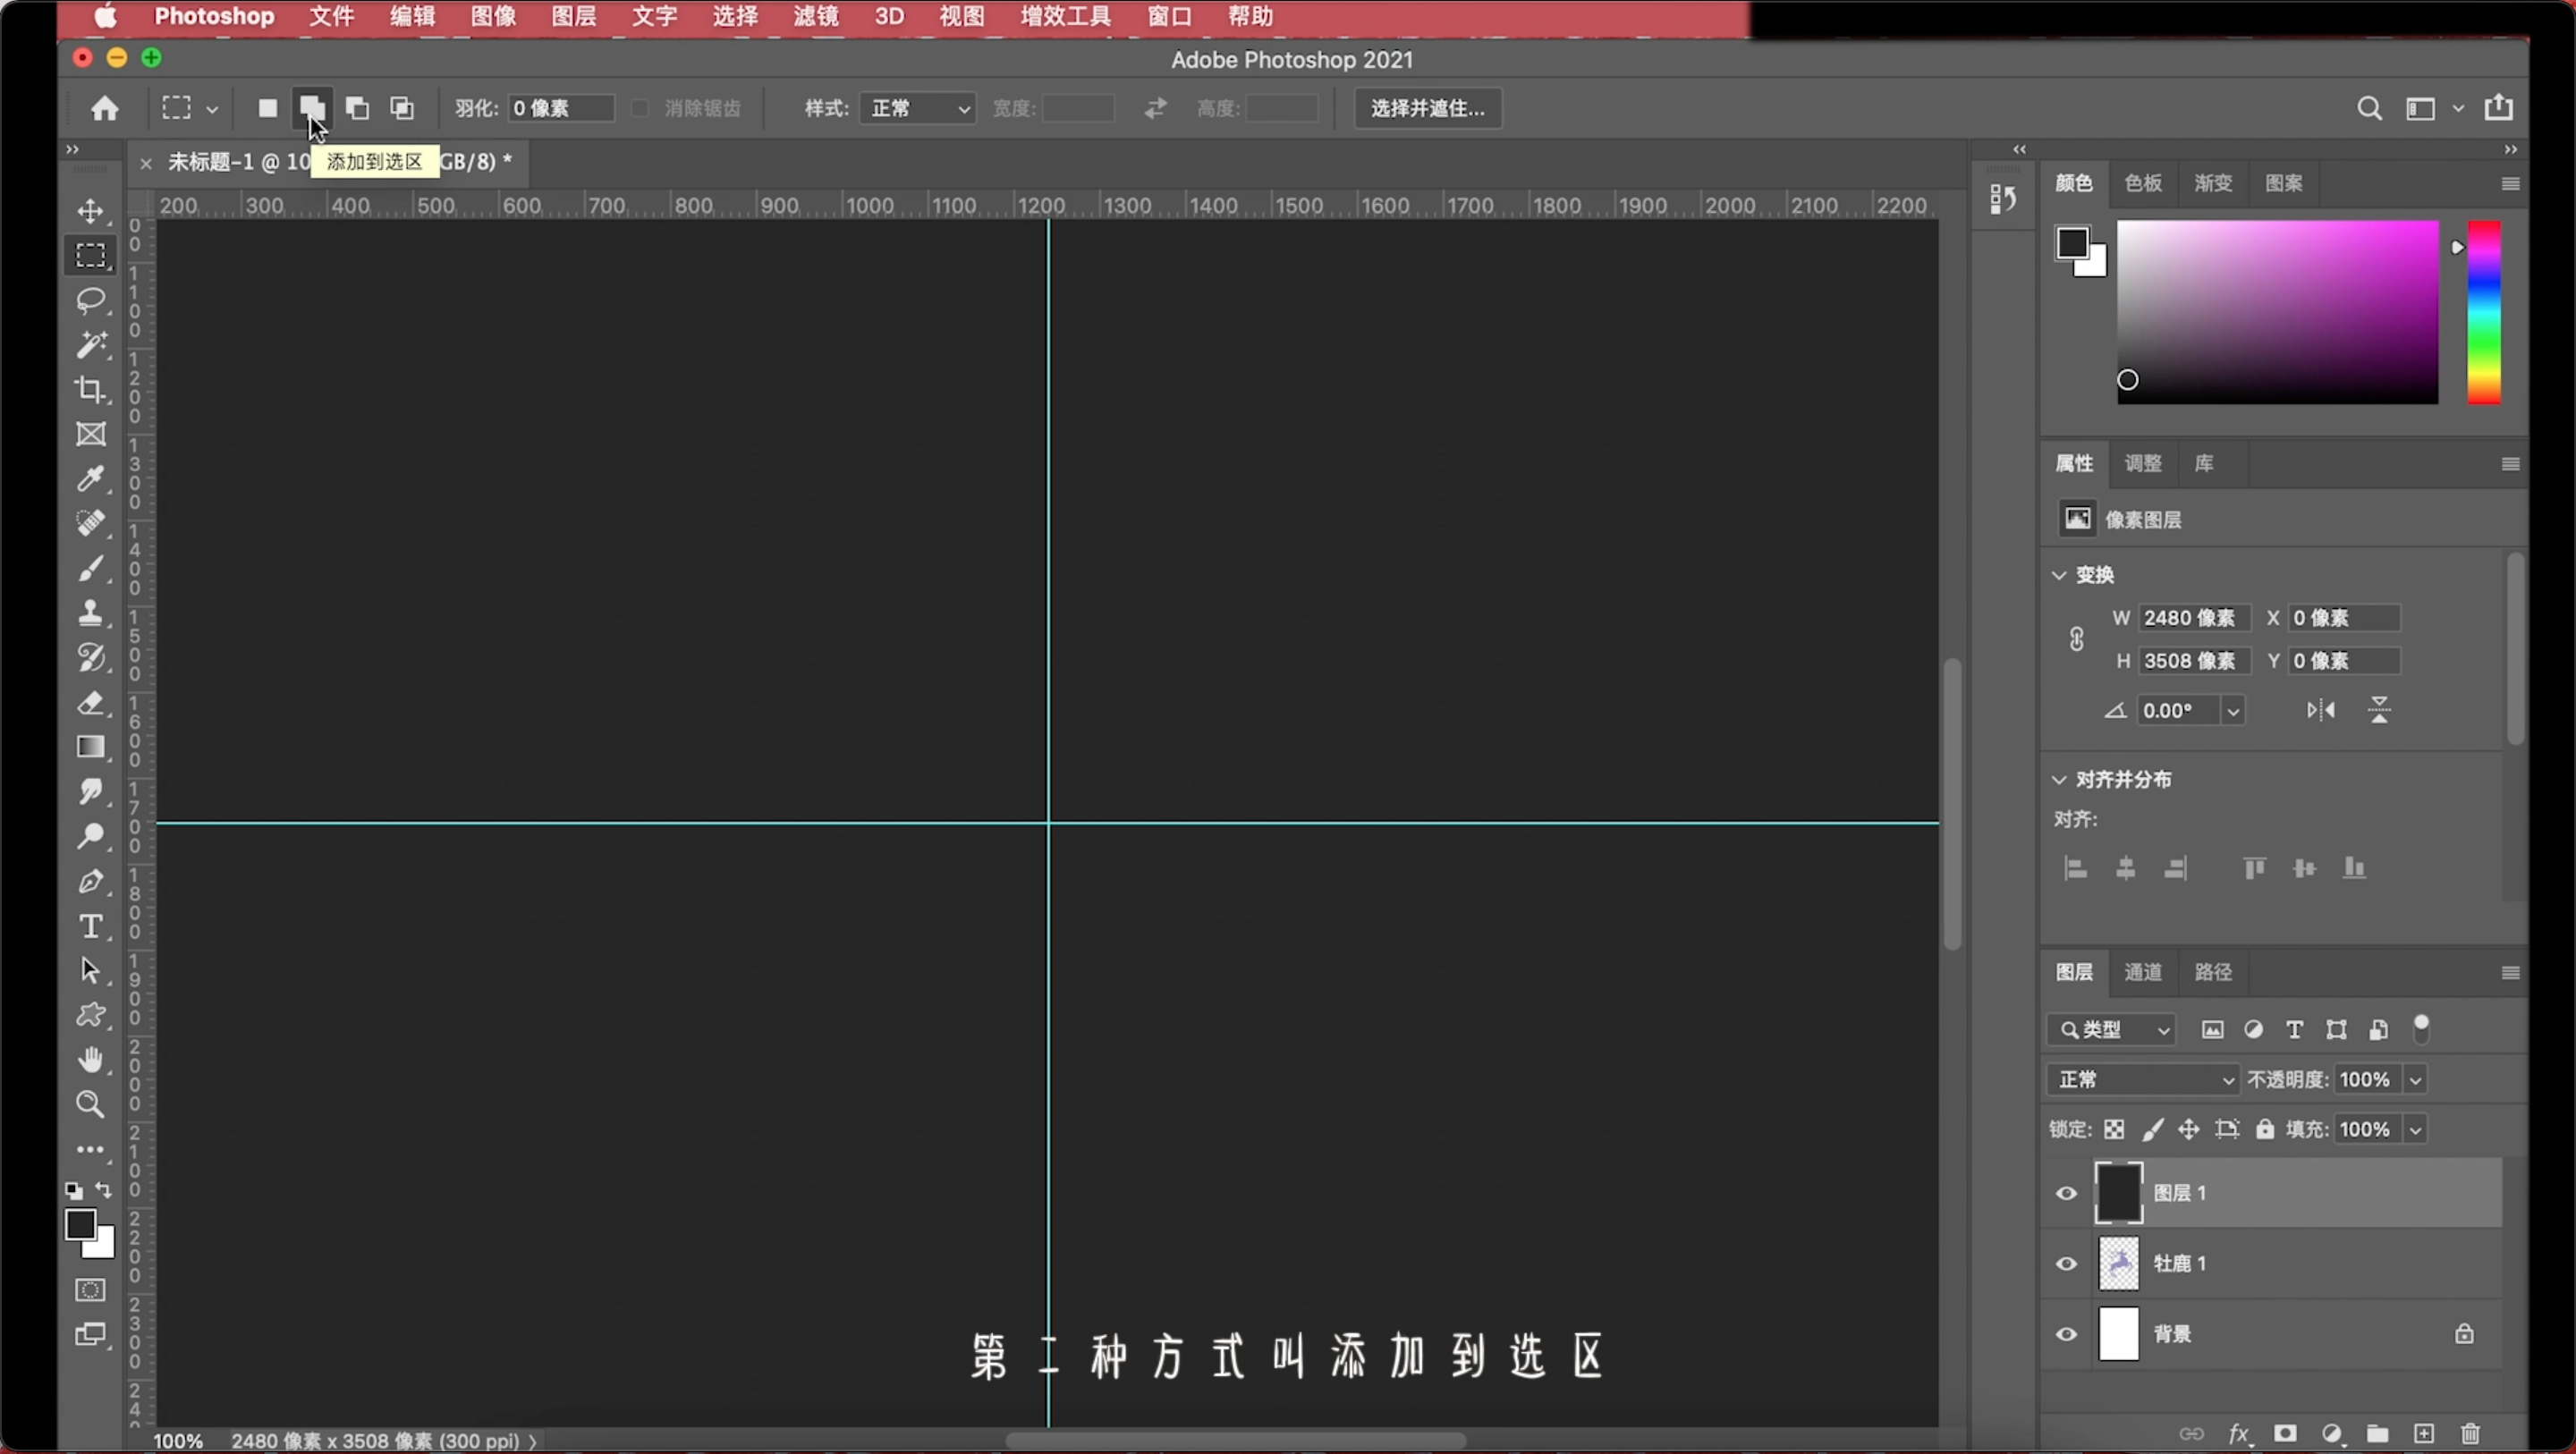Click Intersect with Selection mode icon
Screen dimensions: 2576x1454
point(402,108)
